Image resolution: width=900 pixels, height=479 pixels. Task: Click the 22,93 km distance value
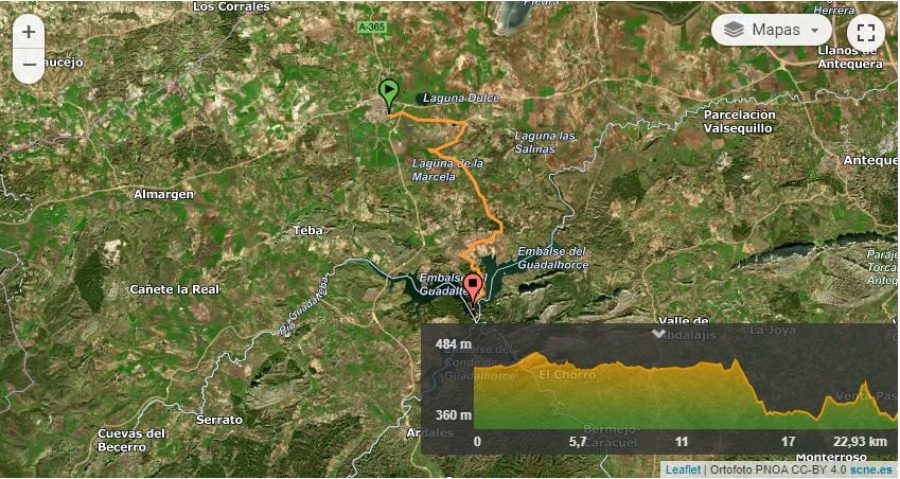point(860,442)
